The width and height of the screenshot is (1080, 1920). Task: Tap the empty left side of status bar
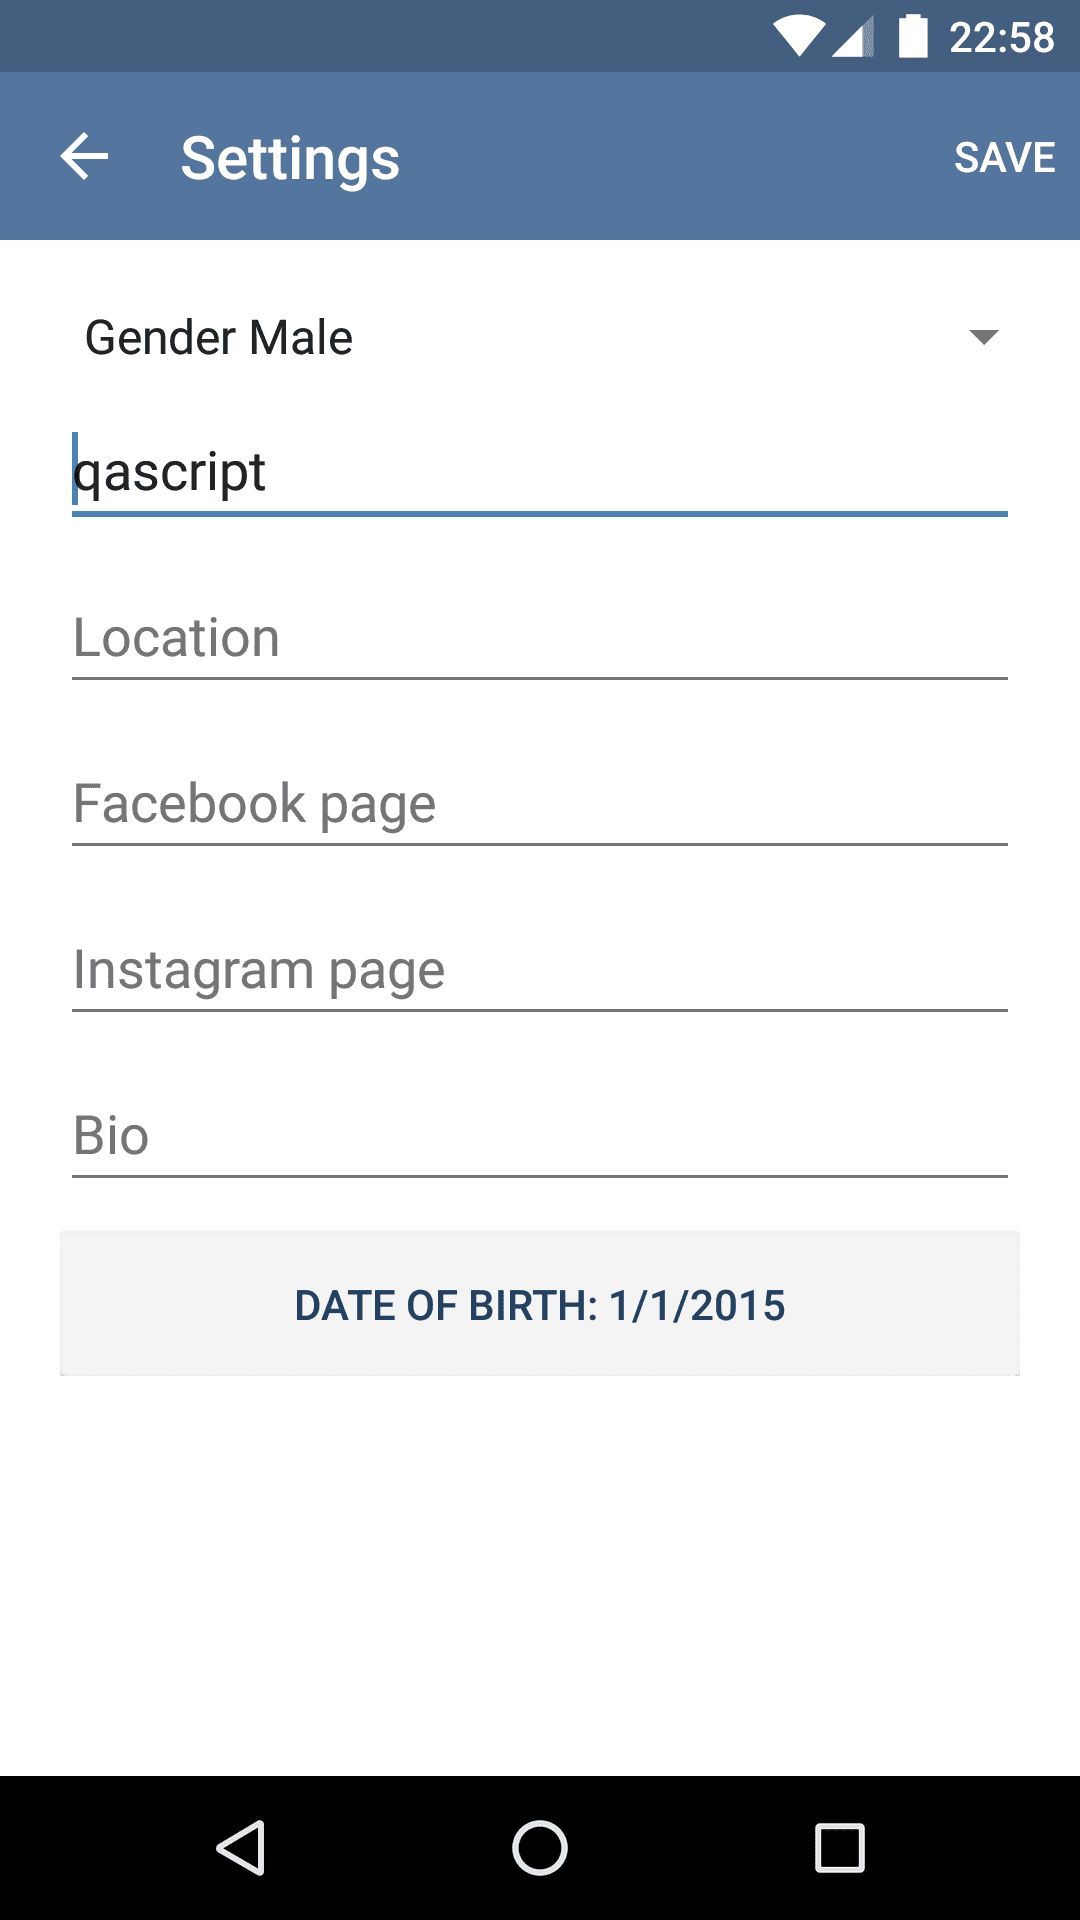tap(300, 37)
